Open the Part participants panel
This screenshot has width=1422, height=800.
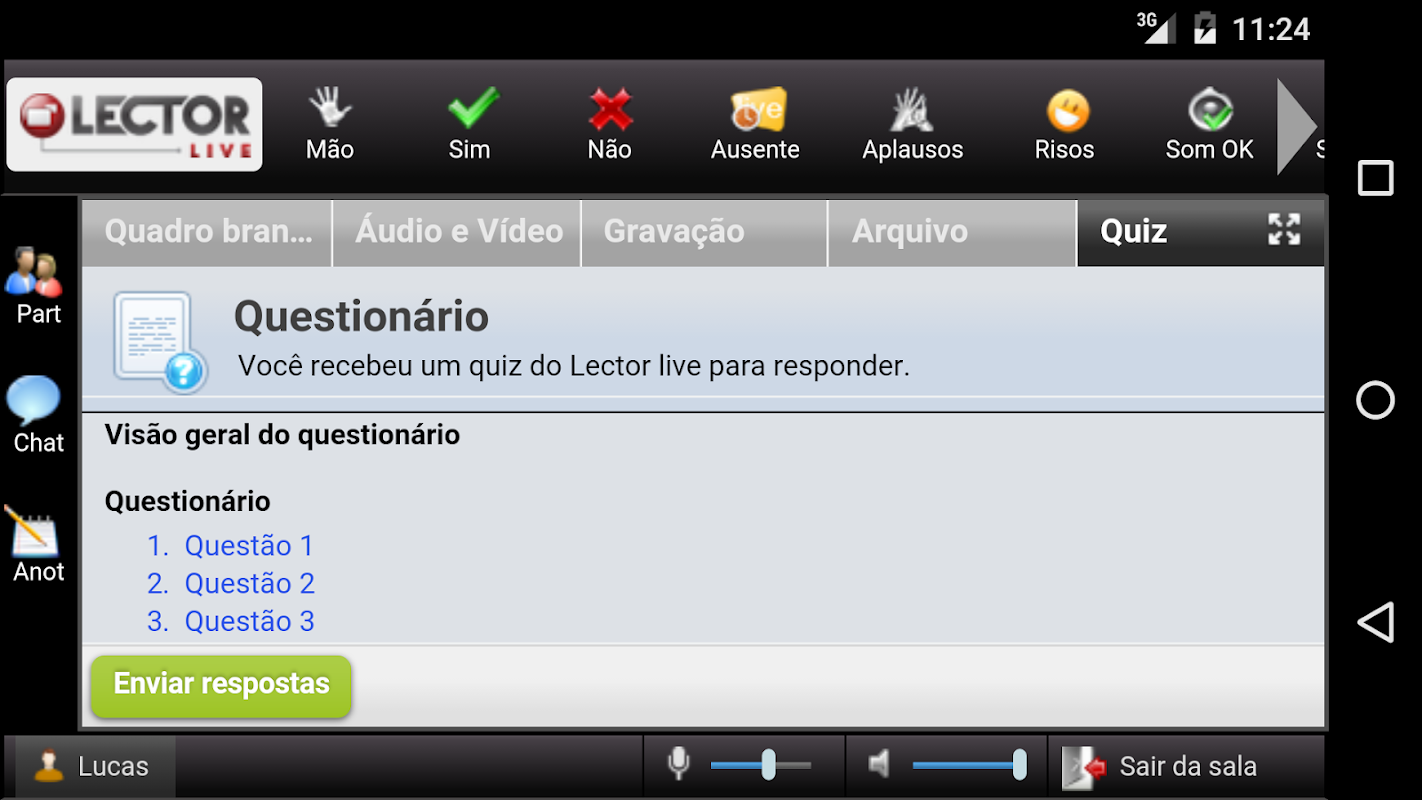coord(38,286)
